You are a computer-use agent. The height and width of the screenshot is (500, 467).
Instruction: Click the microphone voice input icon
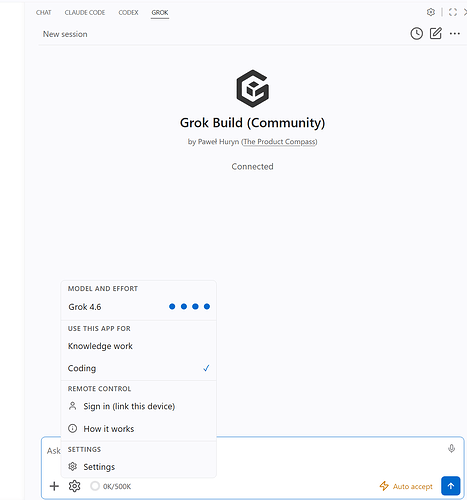coord(451,449)
